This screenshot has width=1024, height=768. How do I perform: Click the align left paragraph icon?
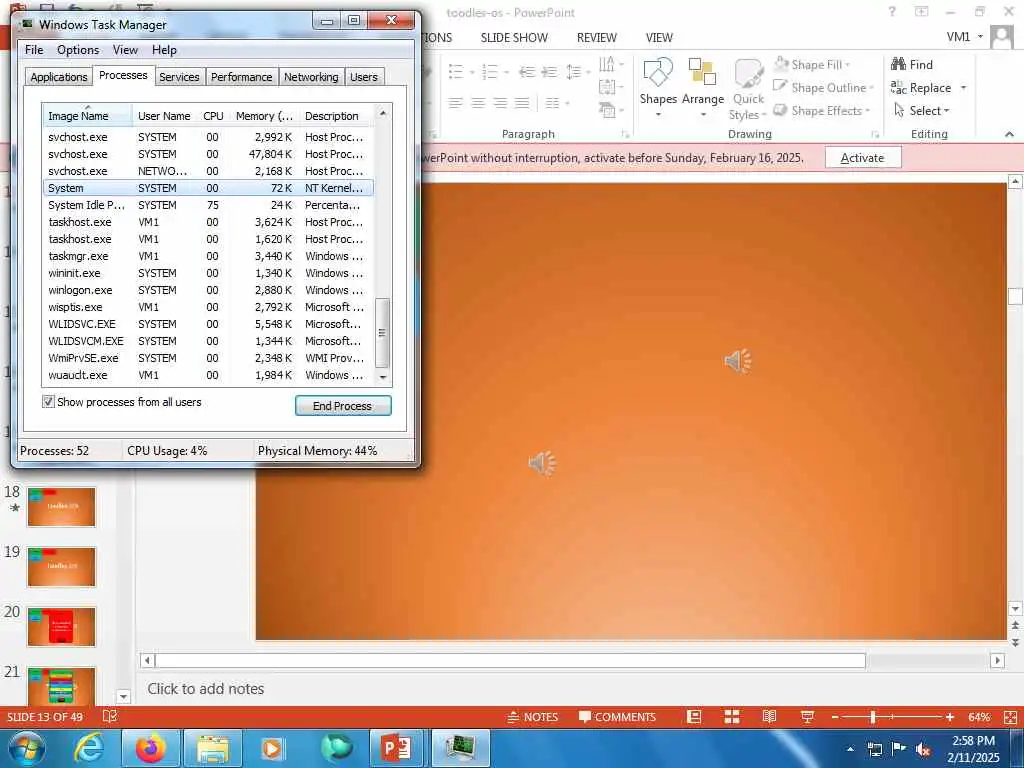point(456,103)
